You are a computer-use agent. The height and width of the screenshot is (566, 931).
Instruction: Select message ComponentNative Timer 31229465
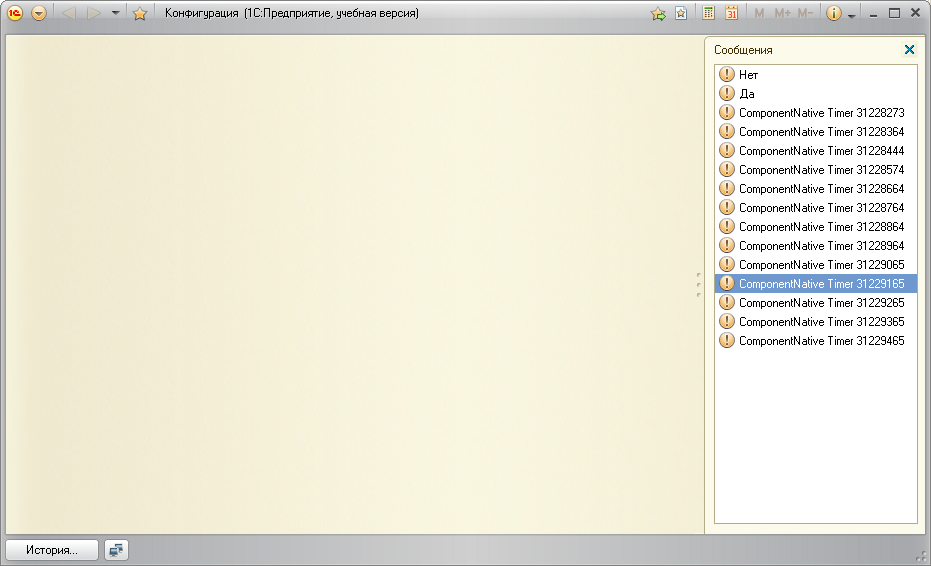point(816,341)
